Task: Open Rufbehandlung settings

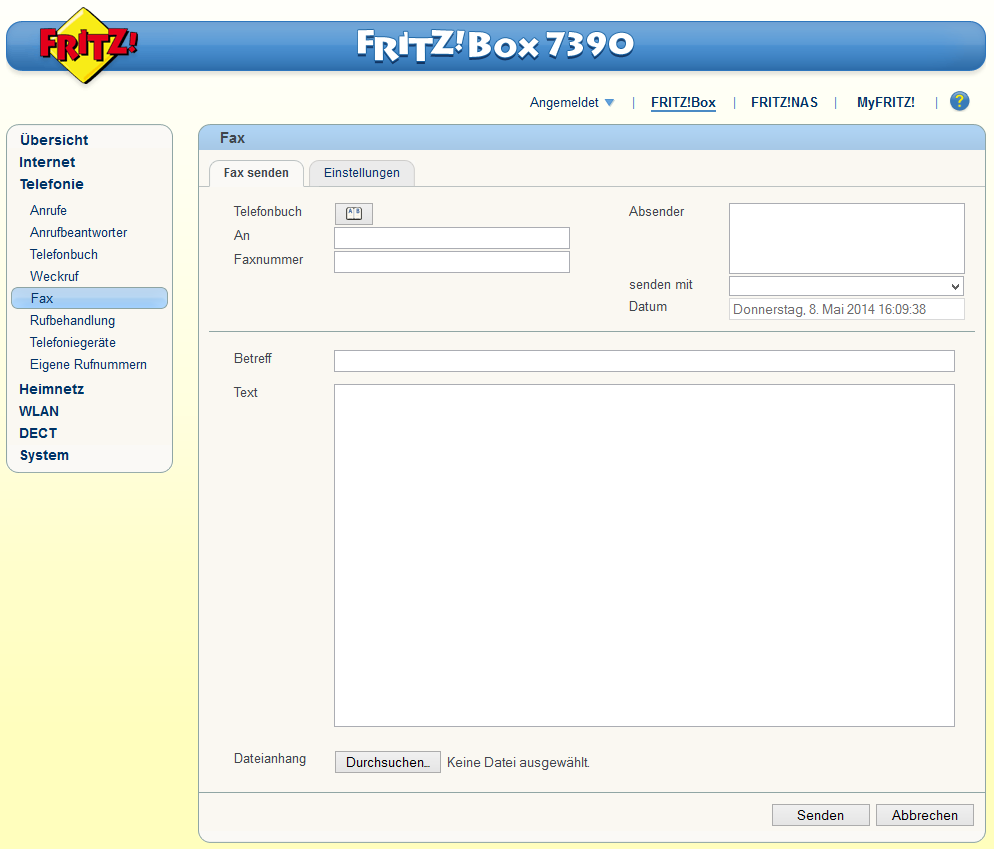Action: 72,321
